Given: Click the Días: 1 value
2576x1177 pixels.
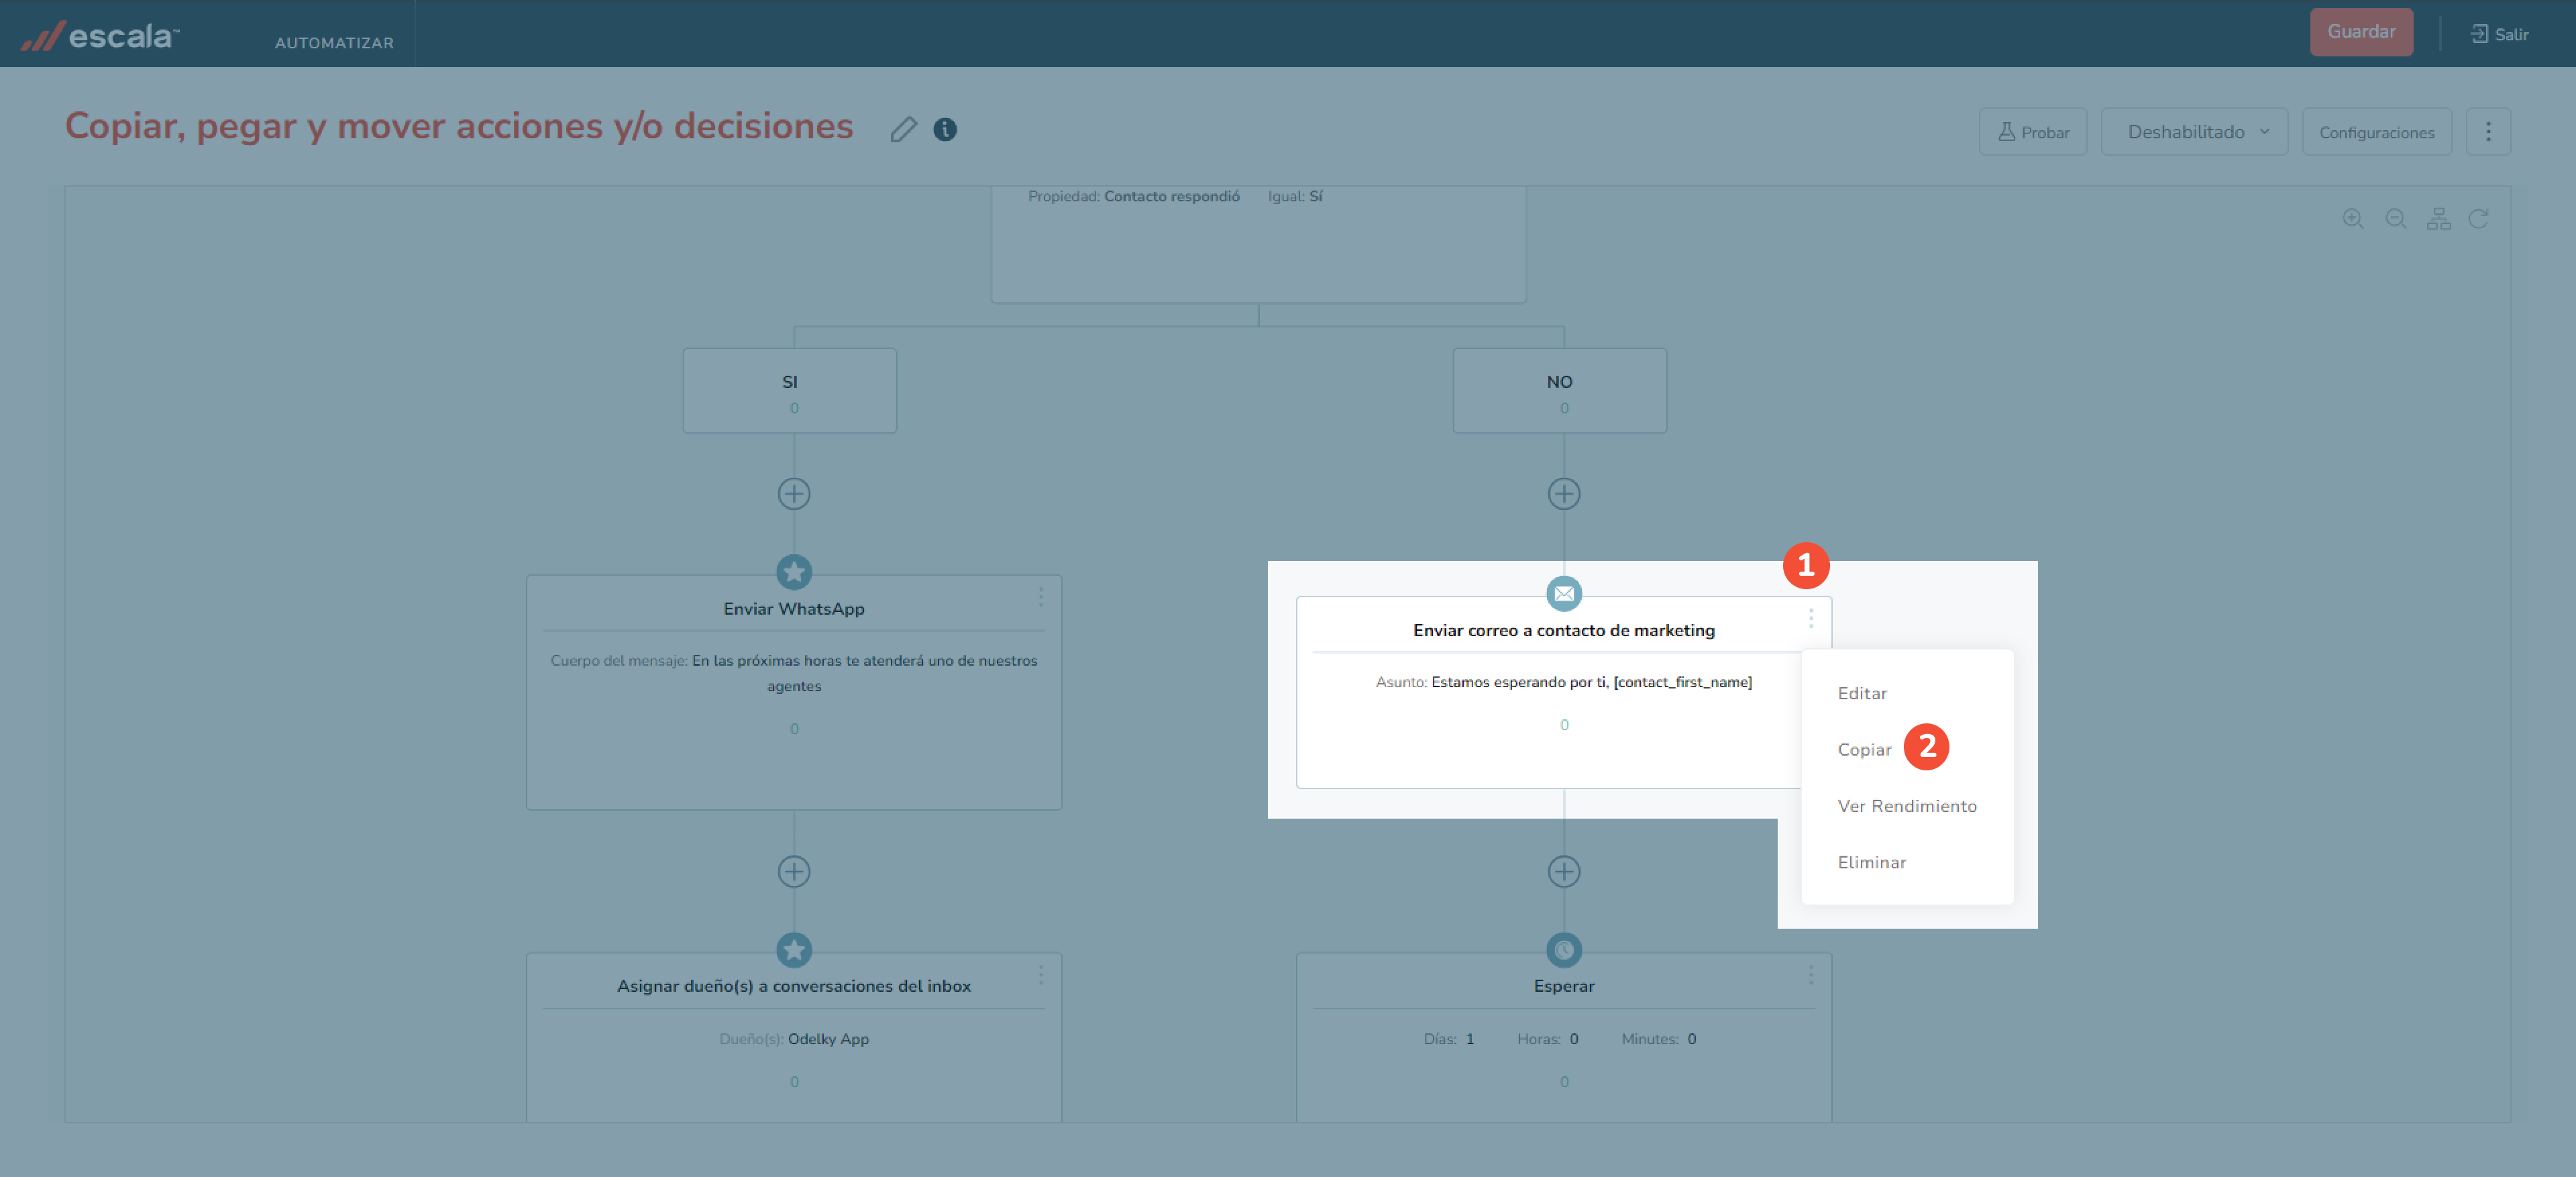Looking at the screenshot, I should 1448,1039.
